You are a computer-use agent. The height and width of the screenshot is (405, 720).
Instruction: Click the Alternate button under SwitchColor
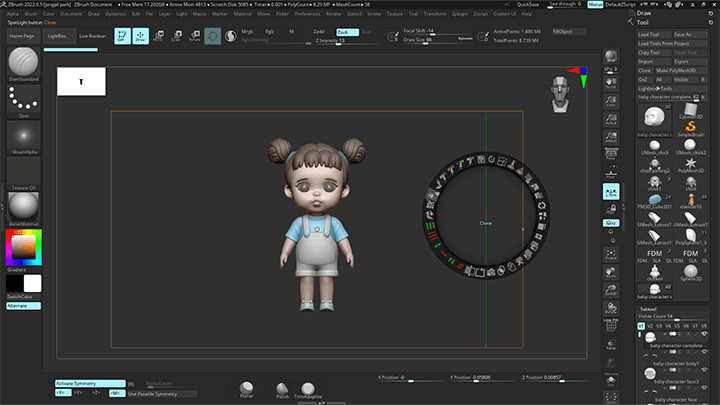point(23,306)
